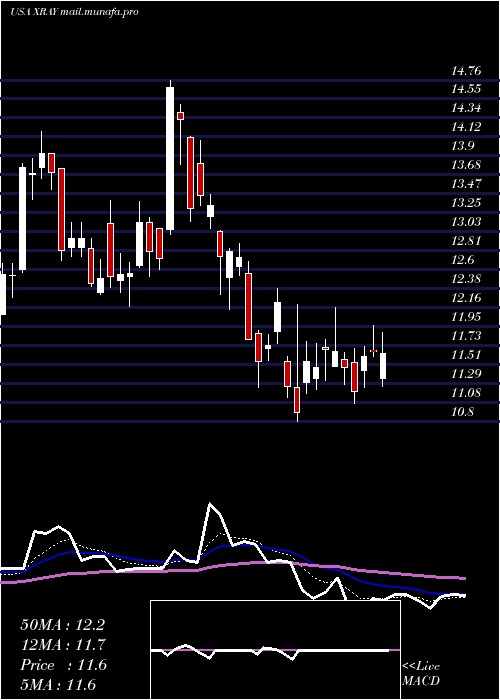
Task: Click the 11.29 price axis label
Action: pos(466,374)
